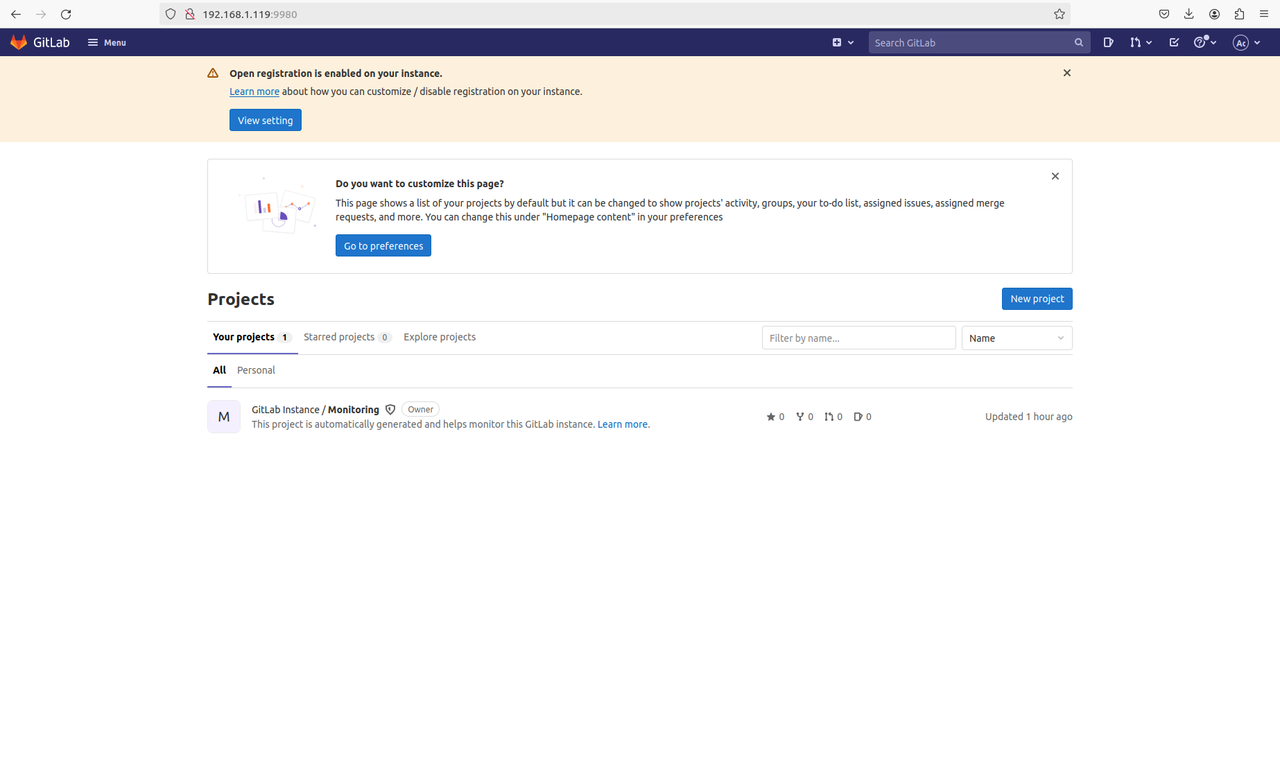
Task: Click the help question mark icon
Action: tap(1201, 42)
